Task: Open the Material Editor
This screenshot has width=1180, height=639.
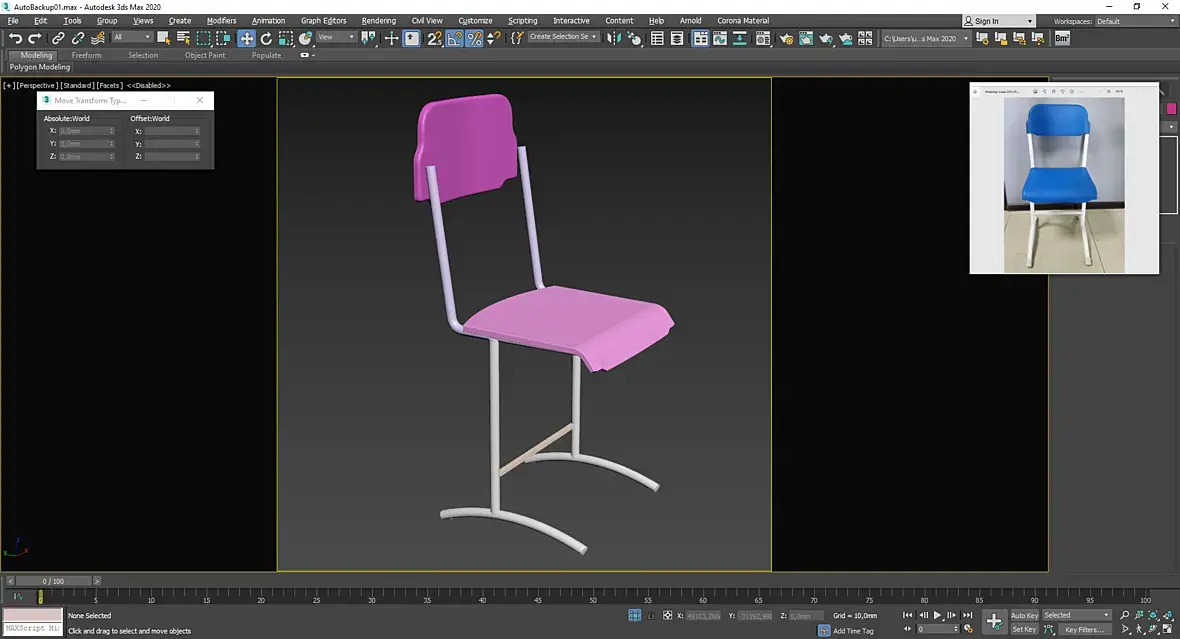Action: coord(763,38)
